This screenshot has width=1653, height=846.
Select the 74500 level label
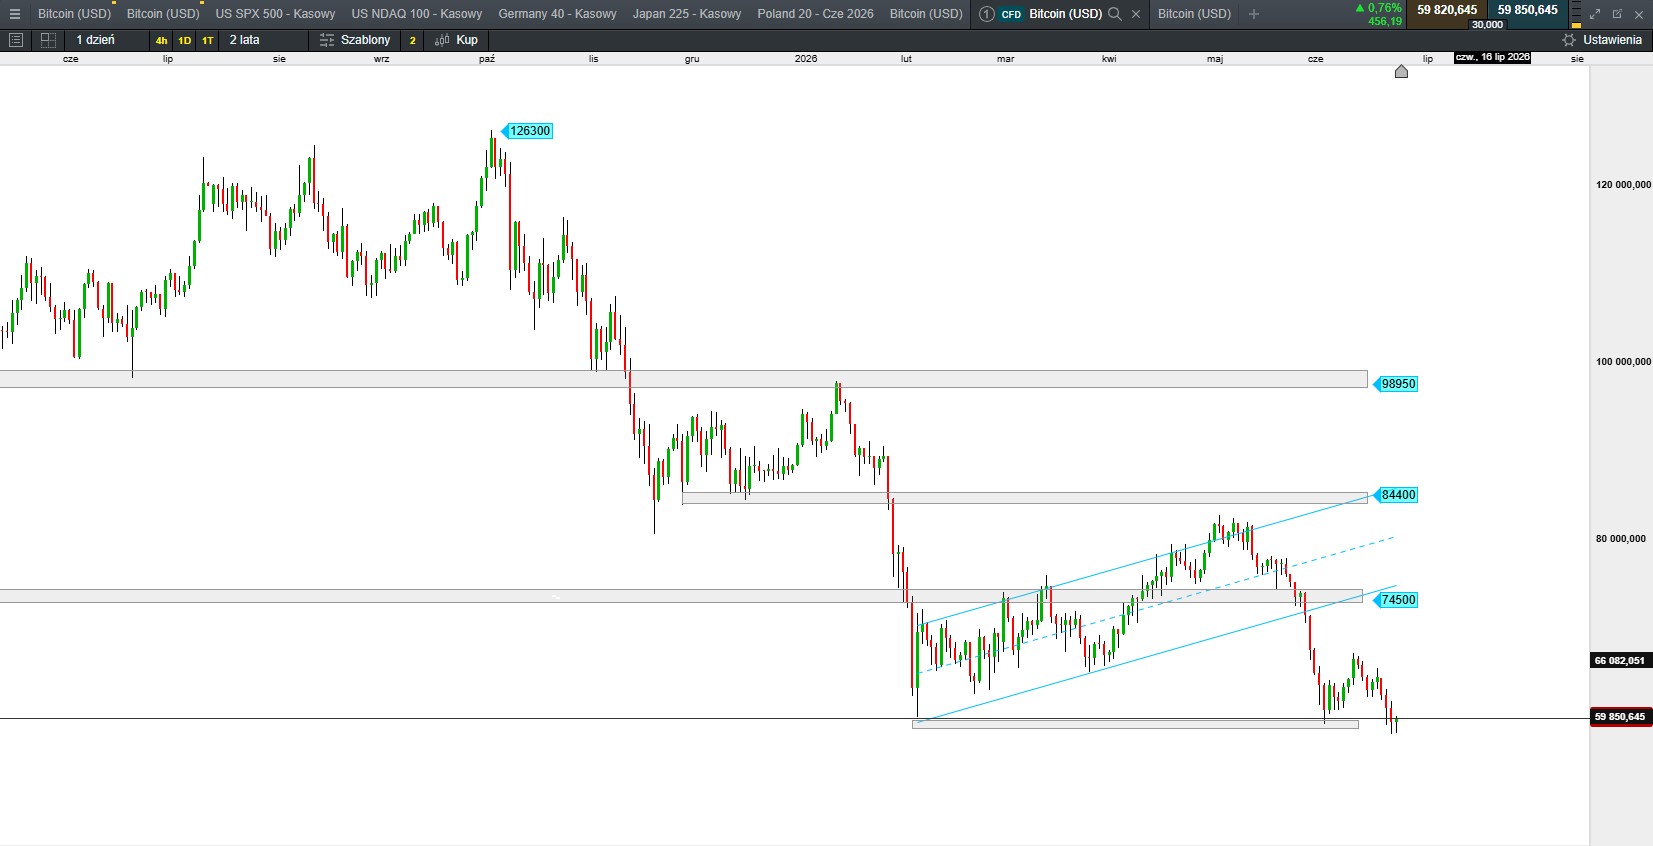(x=1398, y=600)
